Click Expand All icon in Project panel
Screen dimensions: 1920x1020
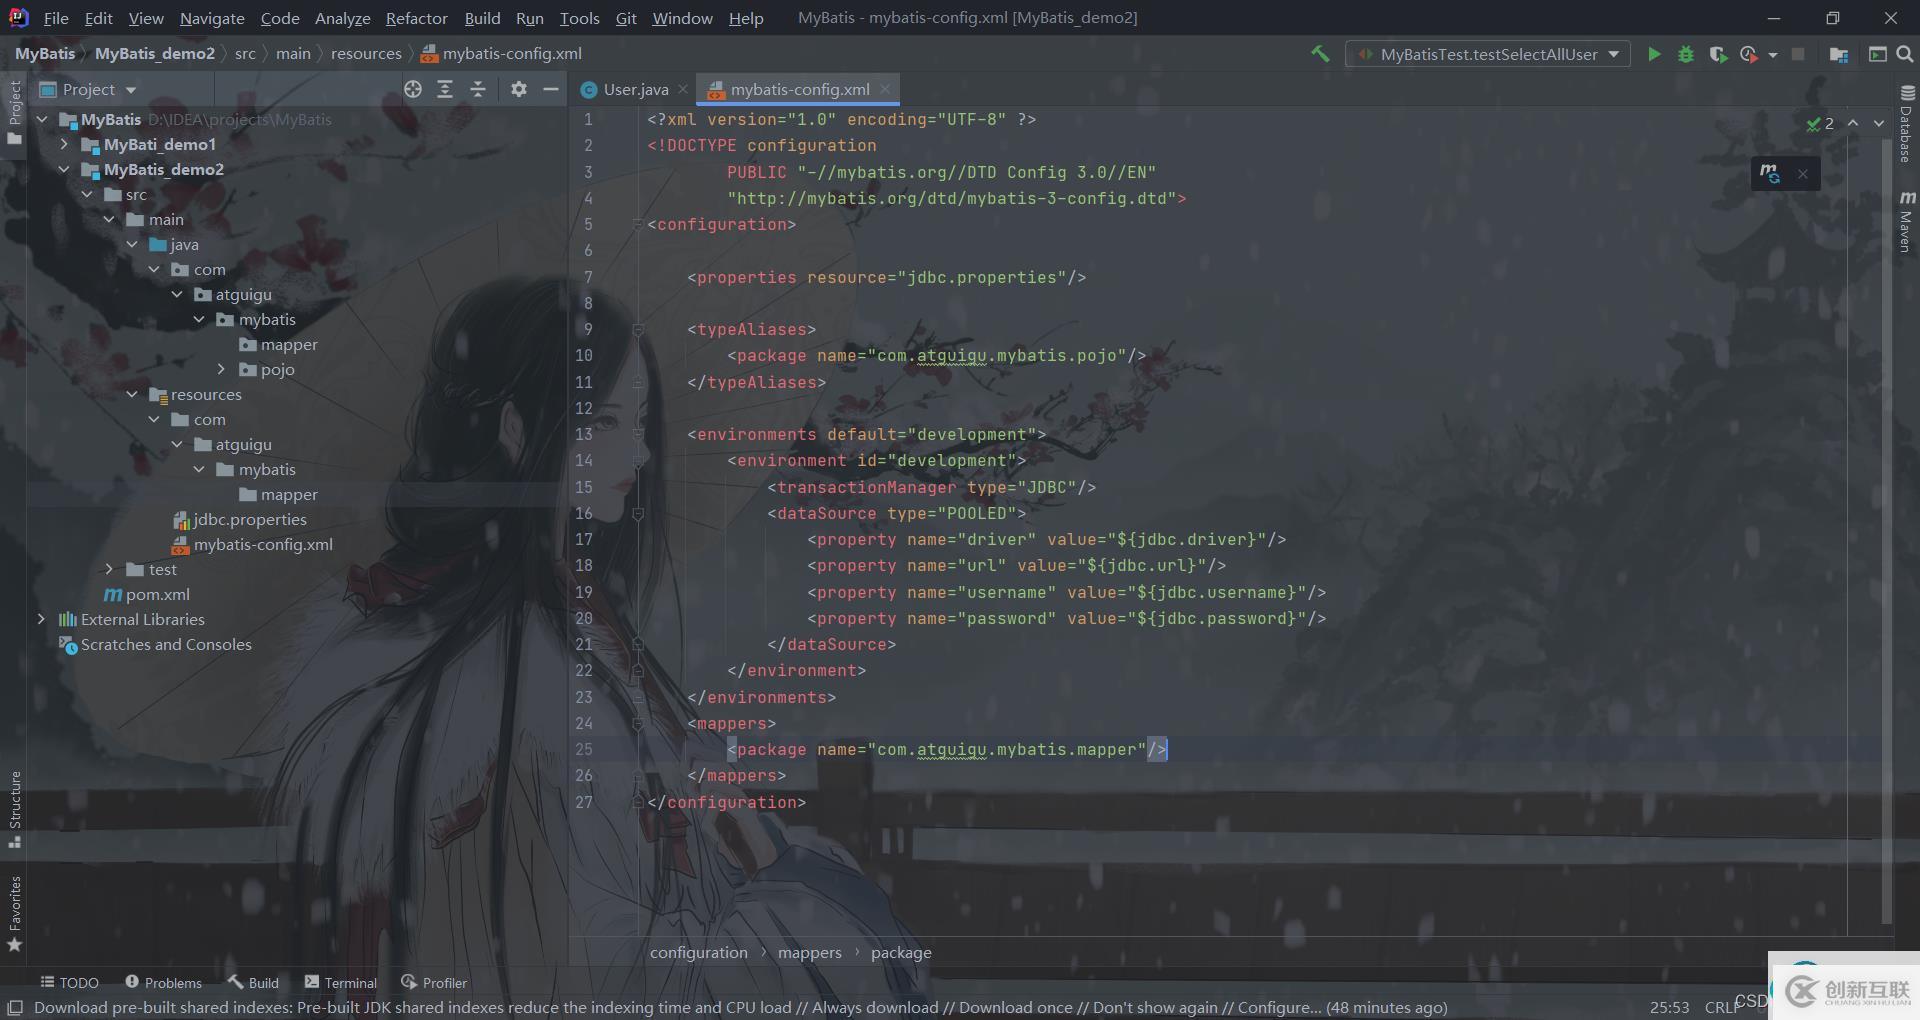445,89
